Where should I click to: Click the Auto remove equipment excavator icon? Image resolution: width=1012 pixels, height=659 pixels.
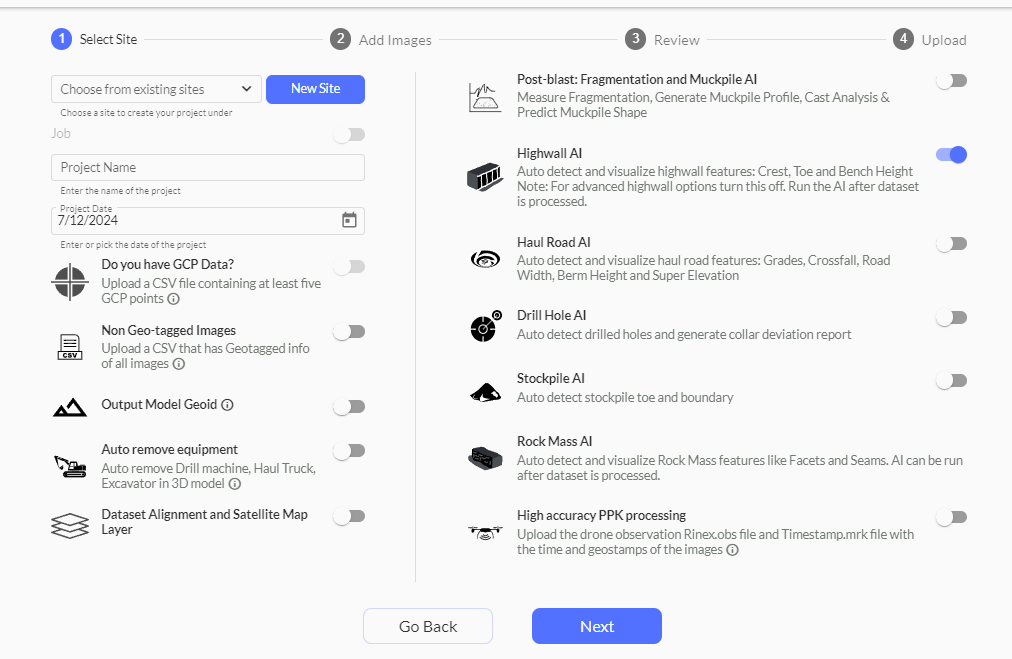click(70, 466)
